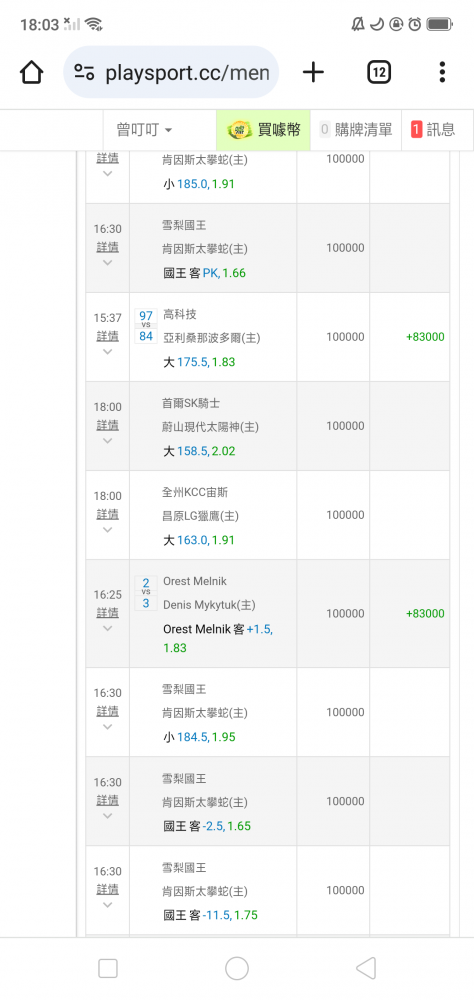Open 詳情 link for 全州KCC宙斯 game
The width and height of the screenshot is (474, 1000).
[107, 514]
